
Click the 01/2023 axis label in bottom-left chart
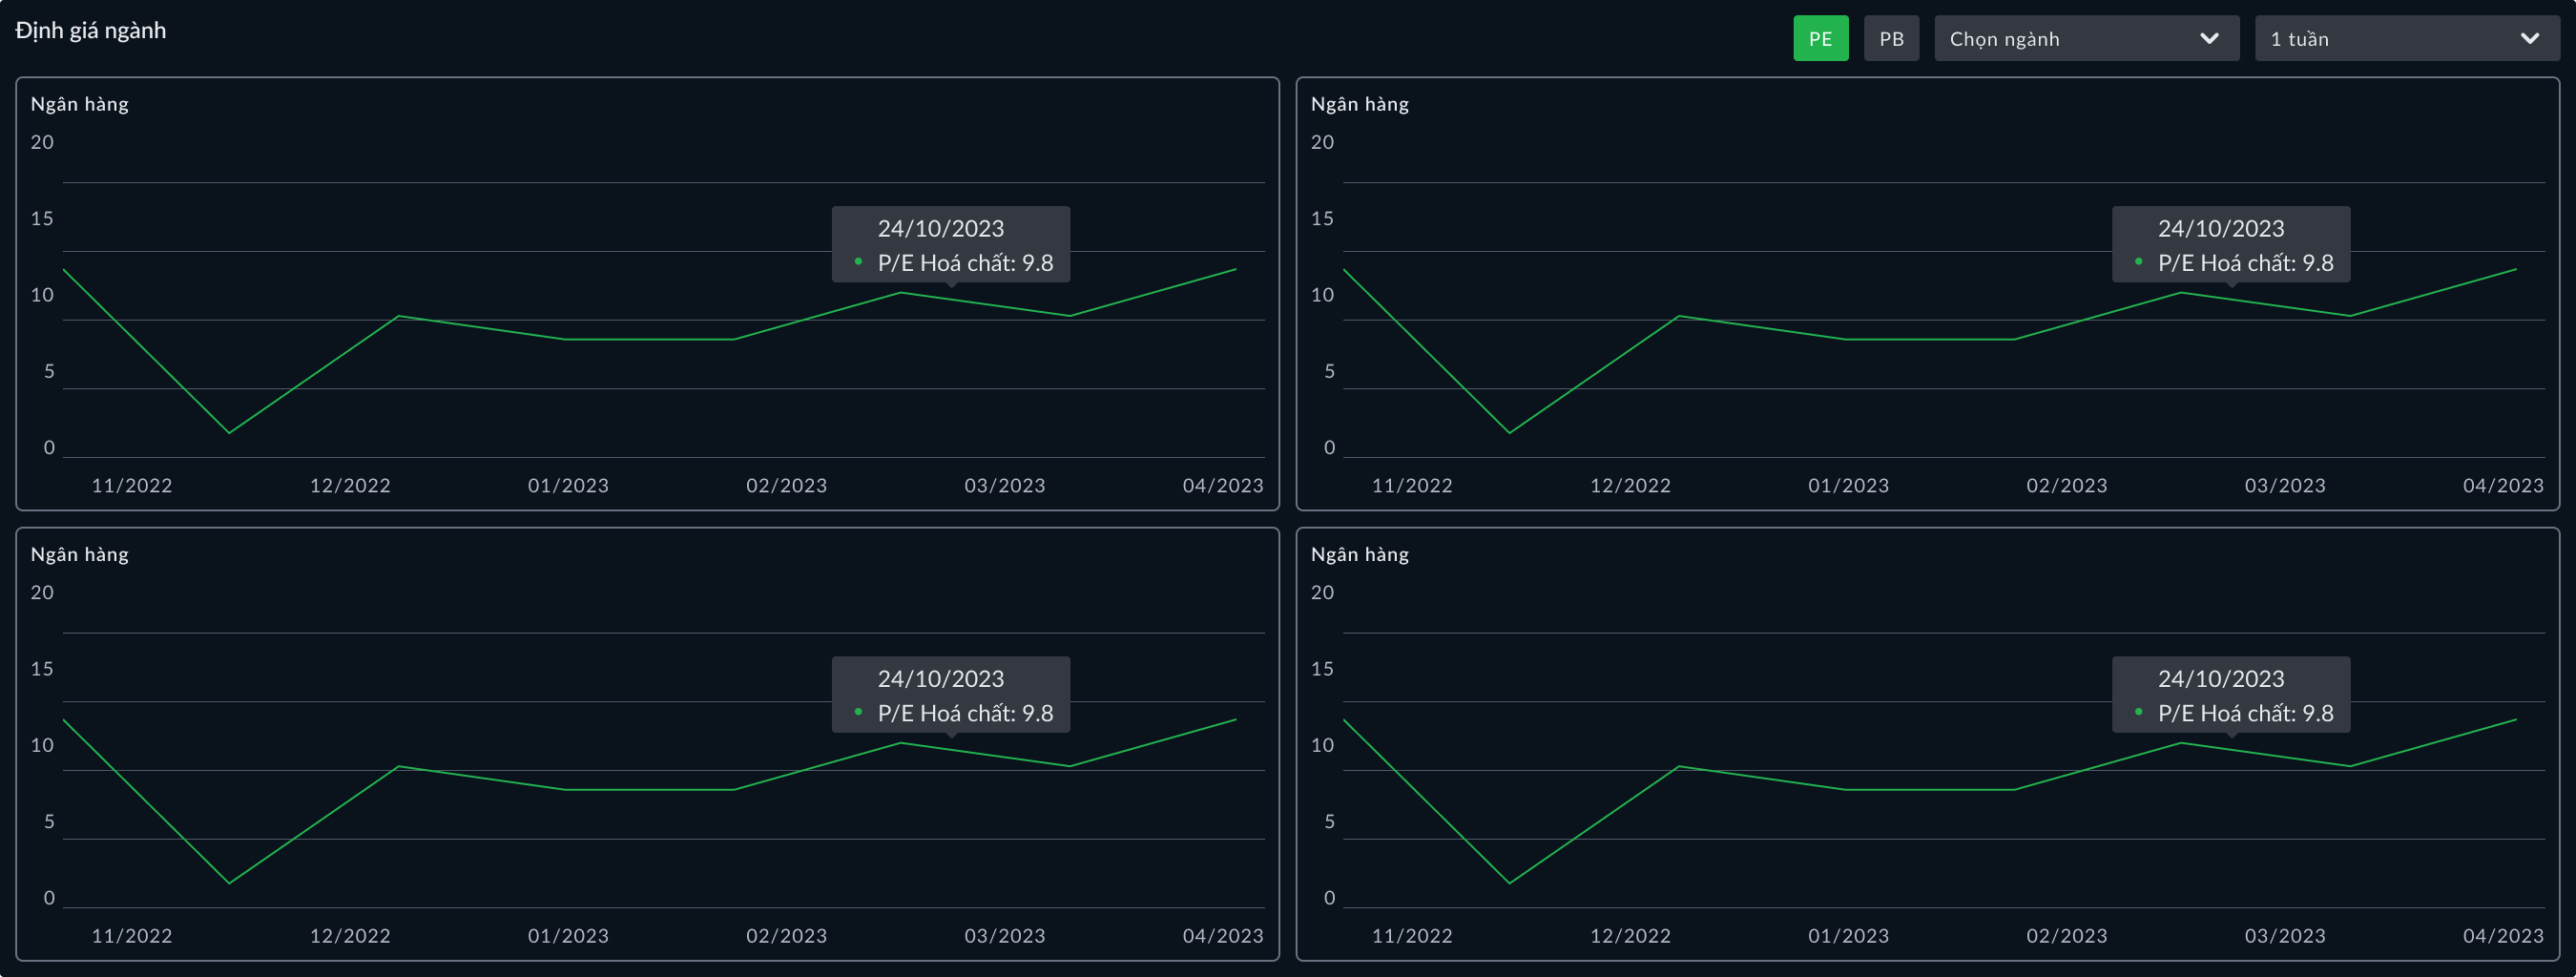pyautogui.click(x=568, y=936)
